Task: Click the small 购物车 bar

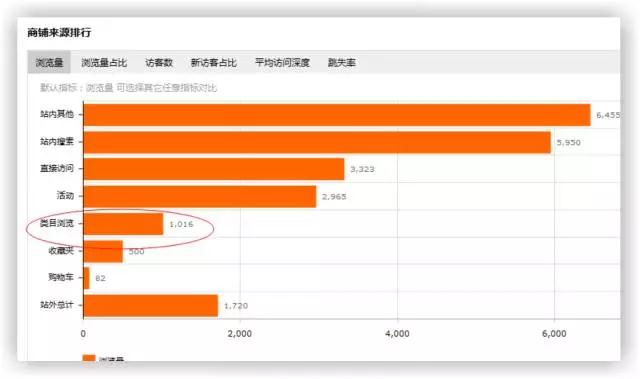Action: tap(87, 278)
